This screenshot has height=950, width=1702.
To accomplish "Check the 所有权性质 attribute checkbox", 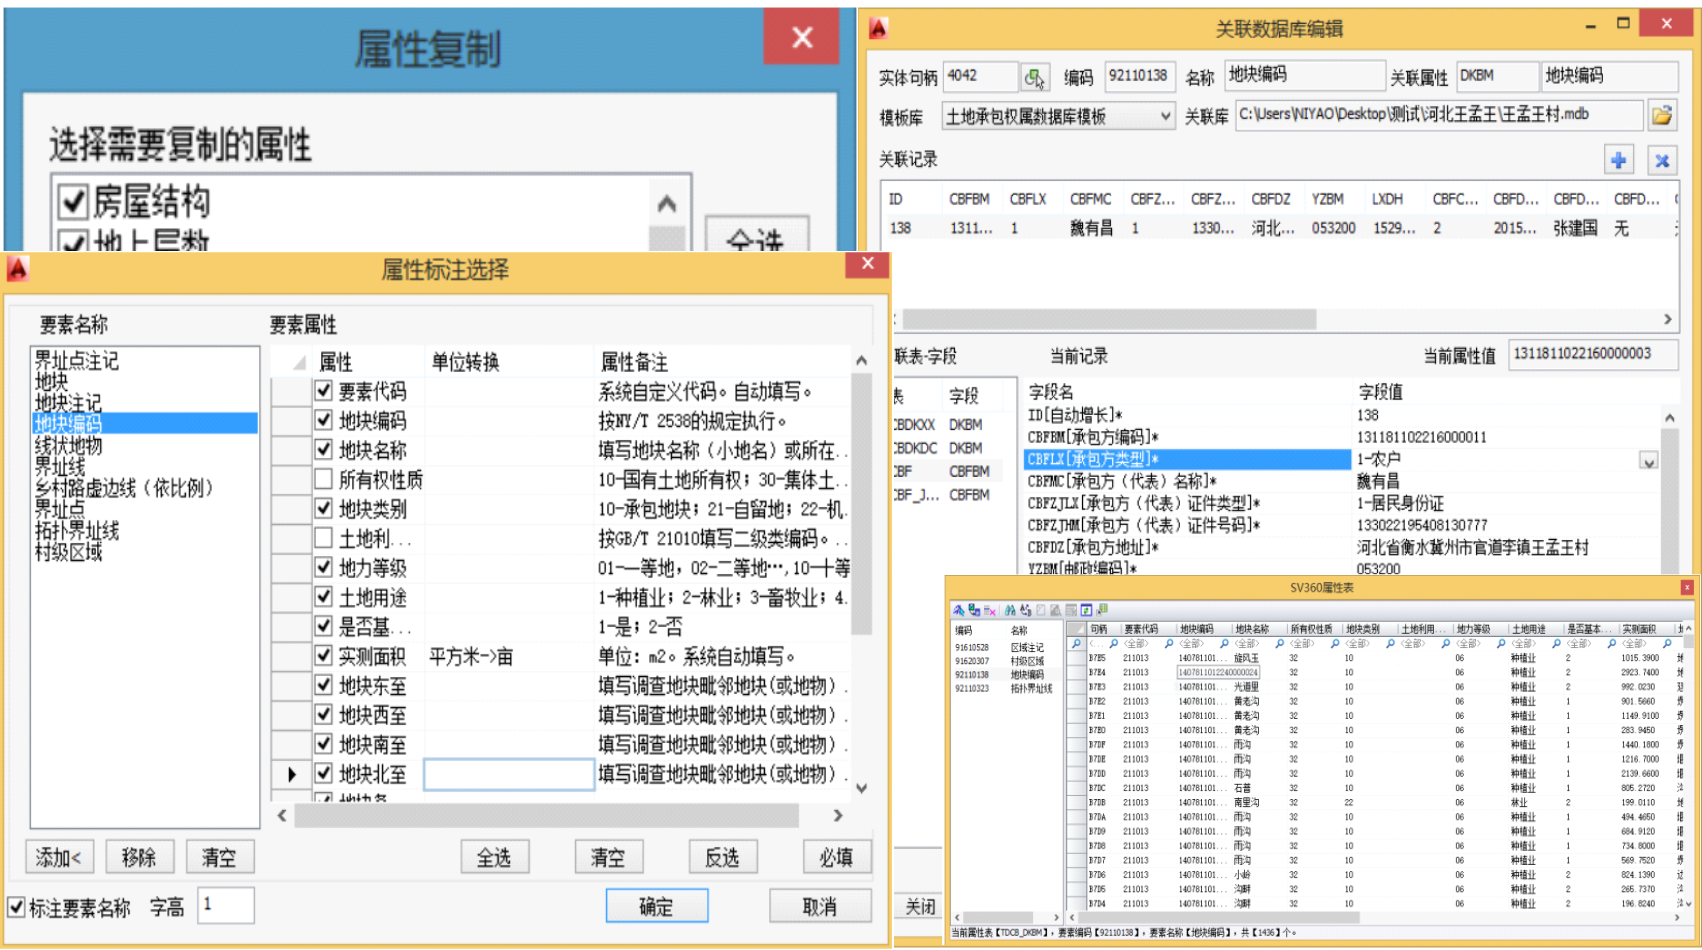I will click(323, 479).
